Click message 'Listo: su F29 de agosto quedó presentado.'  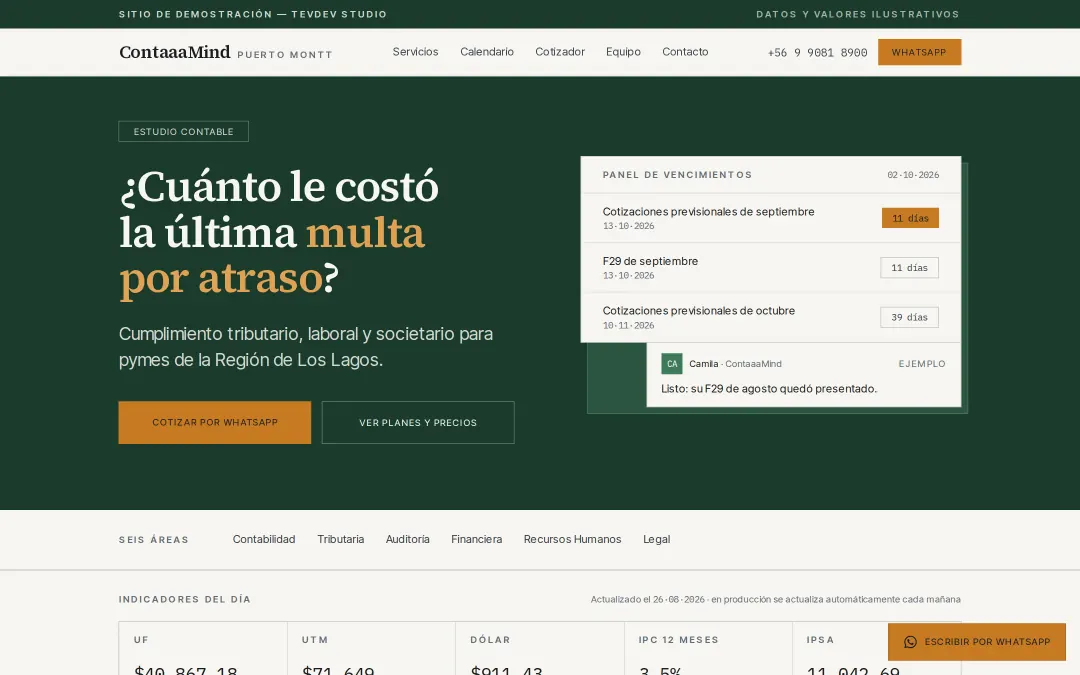769,389
